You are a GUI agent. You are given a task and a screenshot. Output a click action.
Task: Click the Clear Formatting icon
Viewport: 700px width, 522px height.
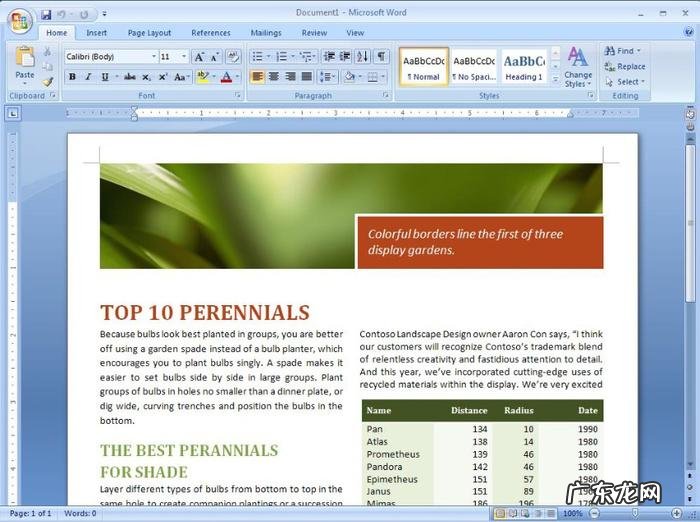[233, 57]
